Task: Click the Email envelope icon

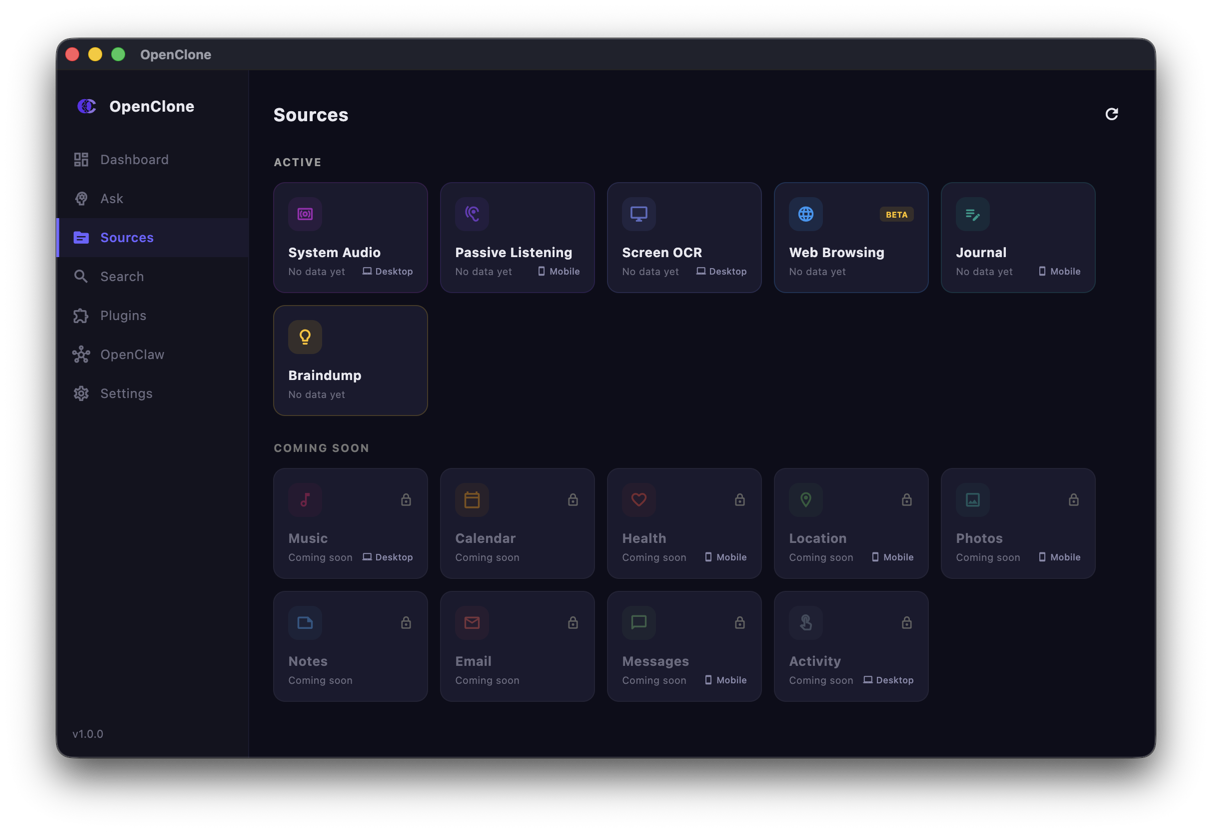Action: (x=471, y=622)
